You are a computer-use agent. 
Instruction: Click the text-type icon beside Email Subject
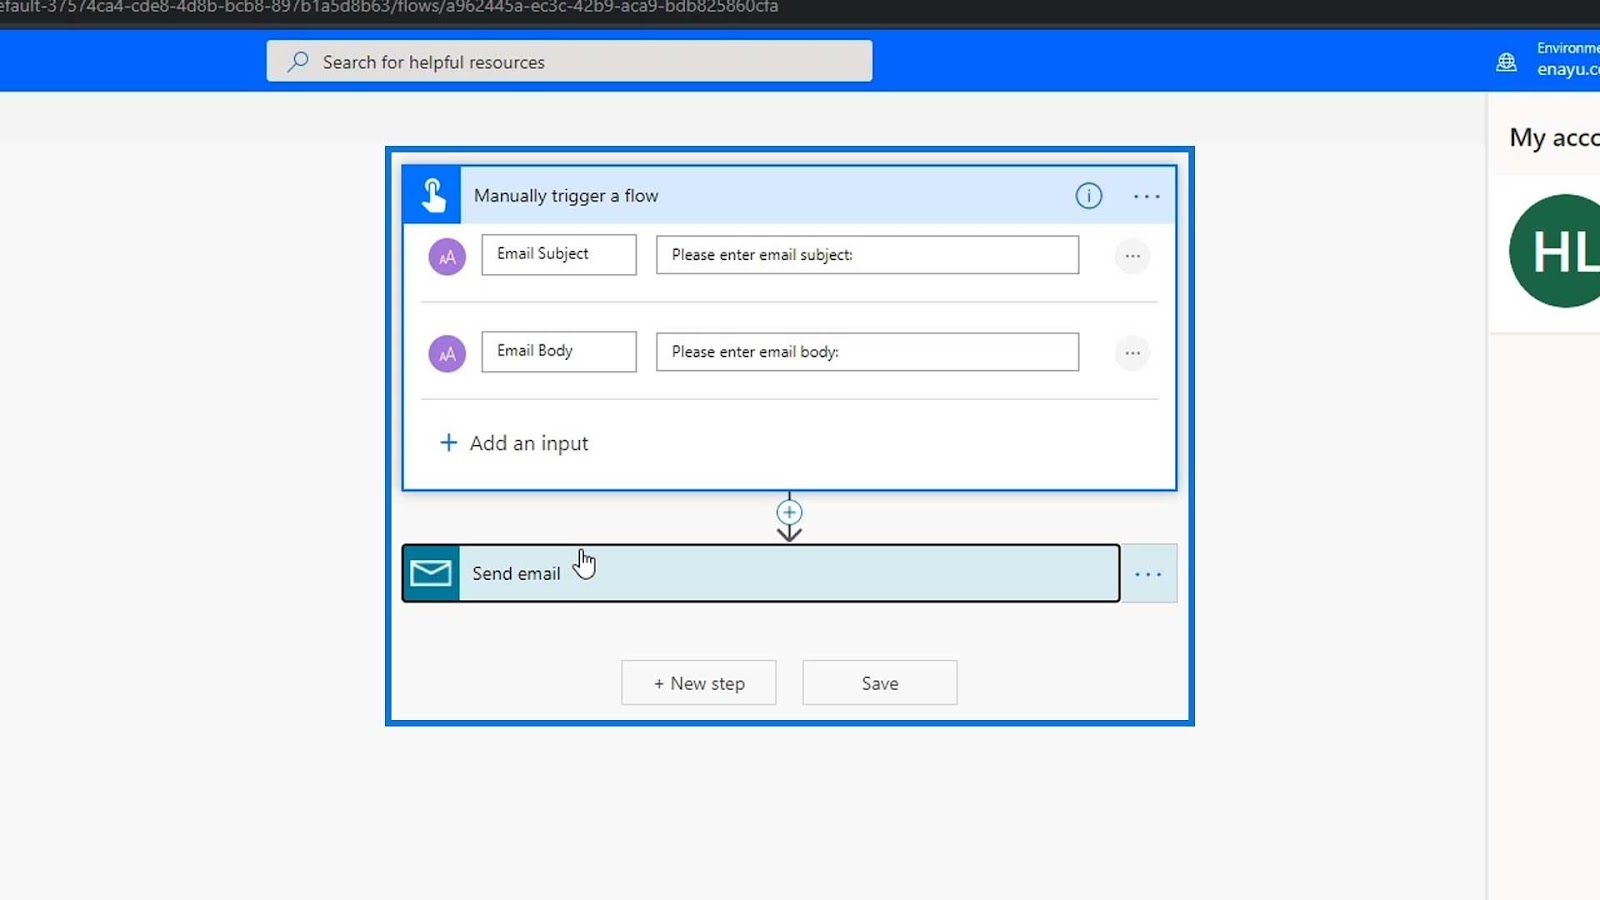447,257
